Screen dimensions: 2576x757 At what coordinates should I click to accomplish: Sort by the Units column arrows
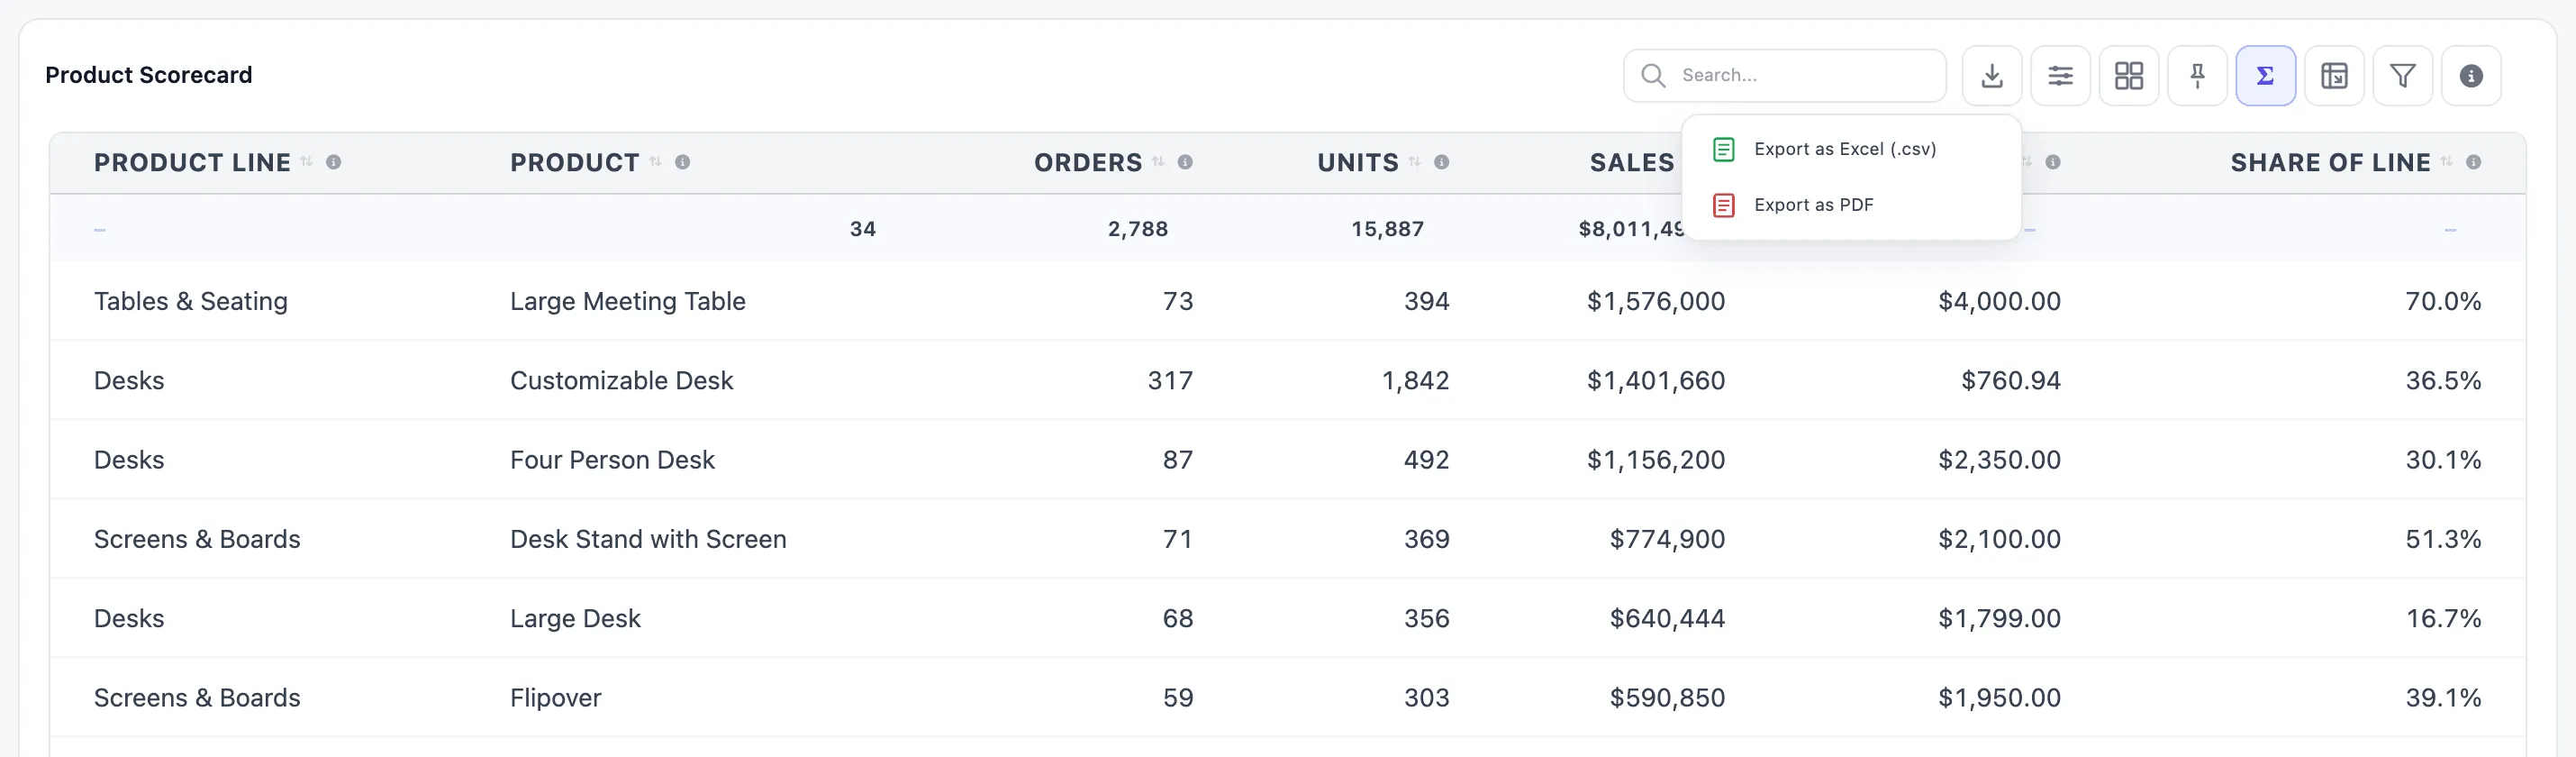click(1414, 162)
